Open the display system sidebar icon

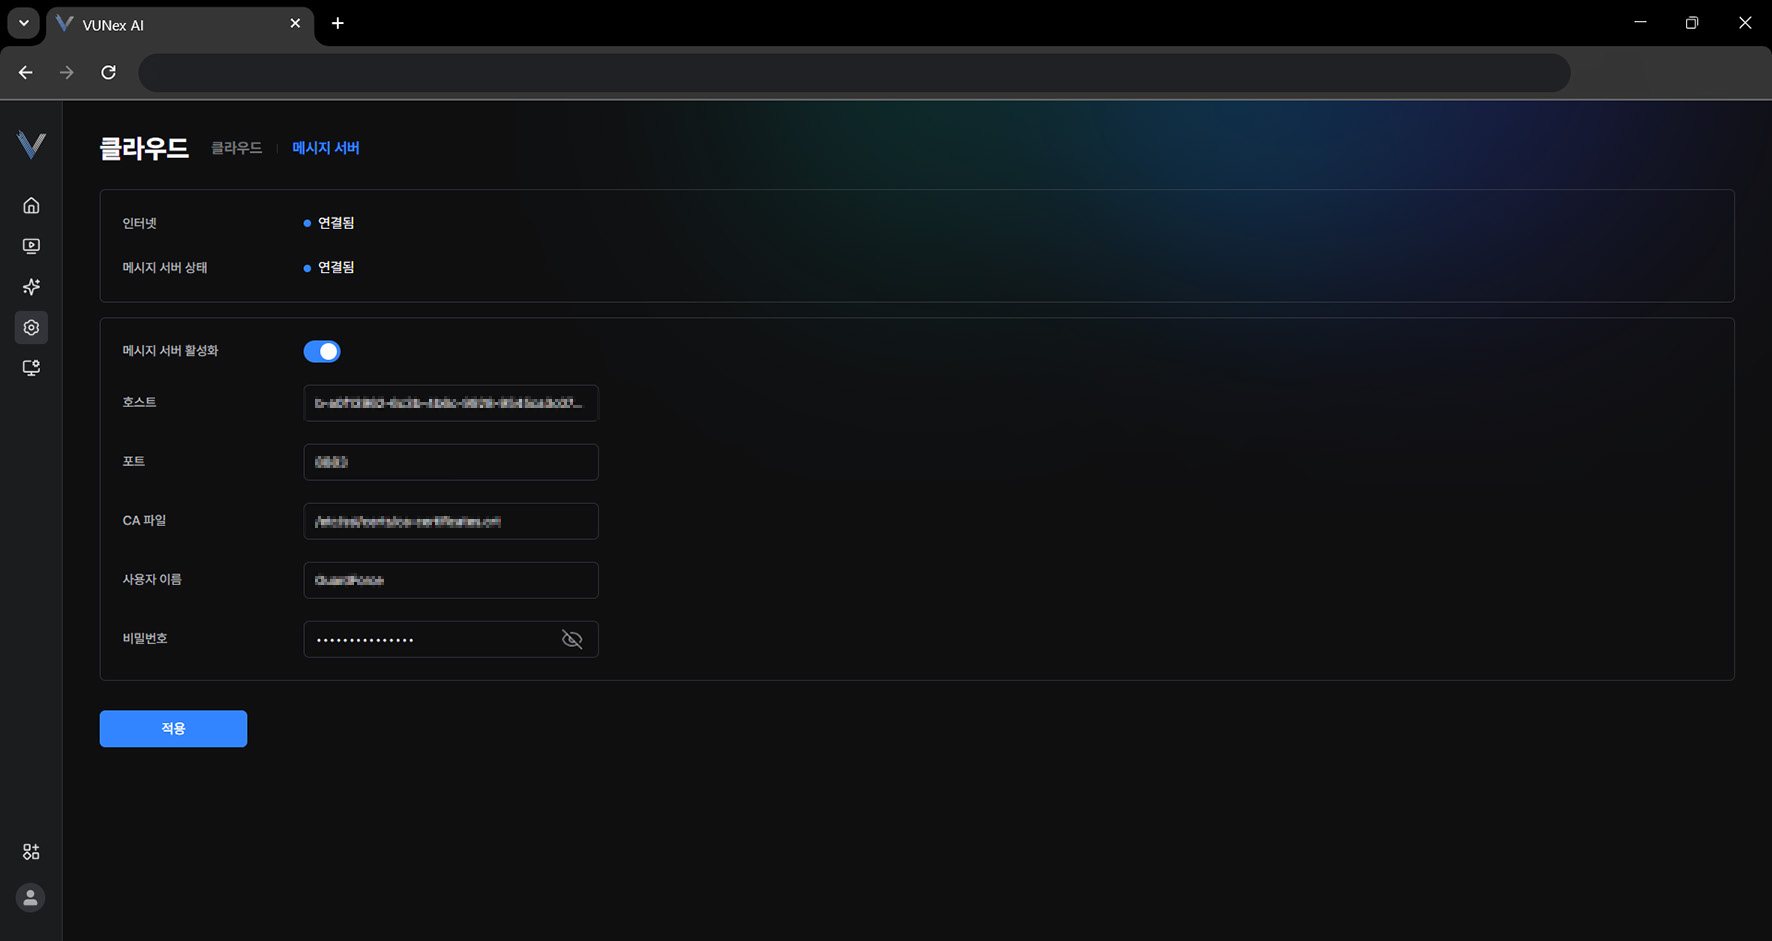pyautogui.click(x=31, y=368)
